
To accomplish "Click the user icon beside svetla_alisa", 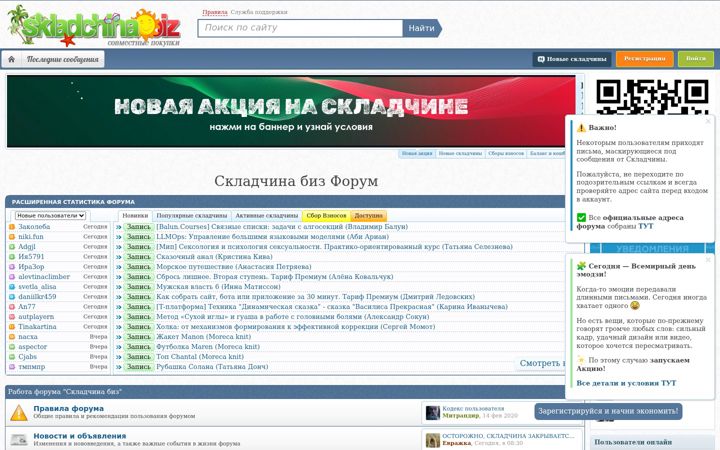I will point(12,287).
